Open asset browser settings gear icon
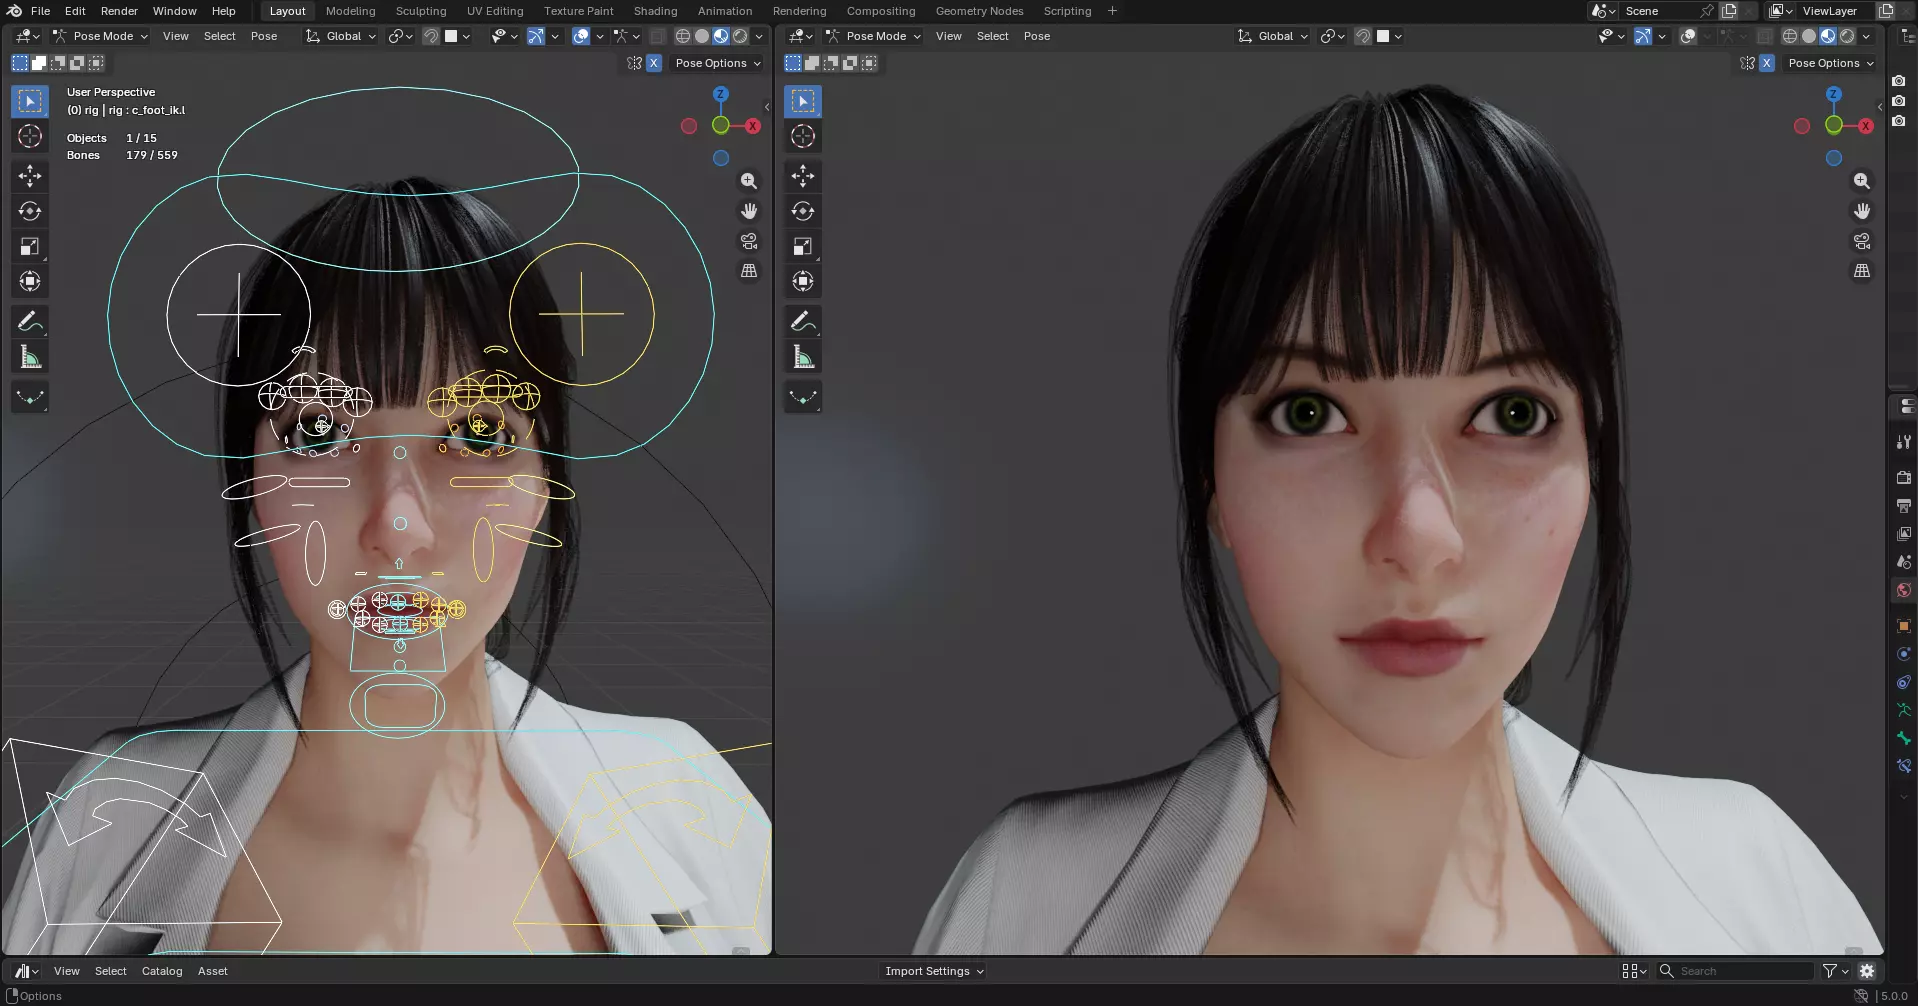Viewport: 1918px width, 1006px height. [x=1867, y=971]
